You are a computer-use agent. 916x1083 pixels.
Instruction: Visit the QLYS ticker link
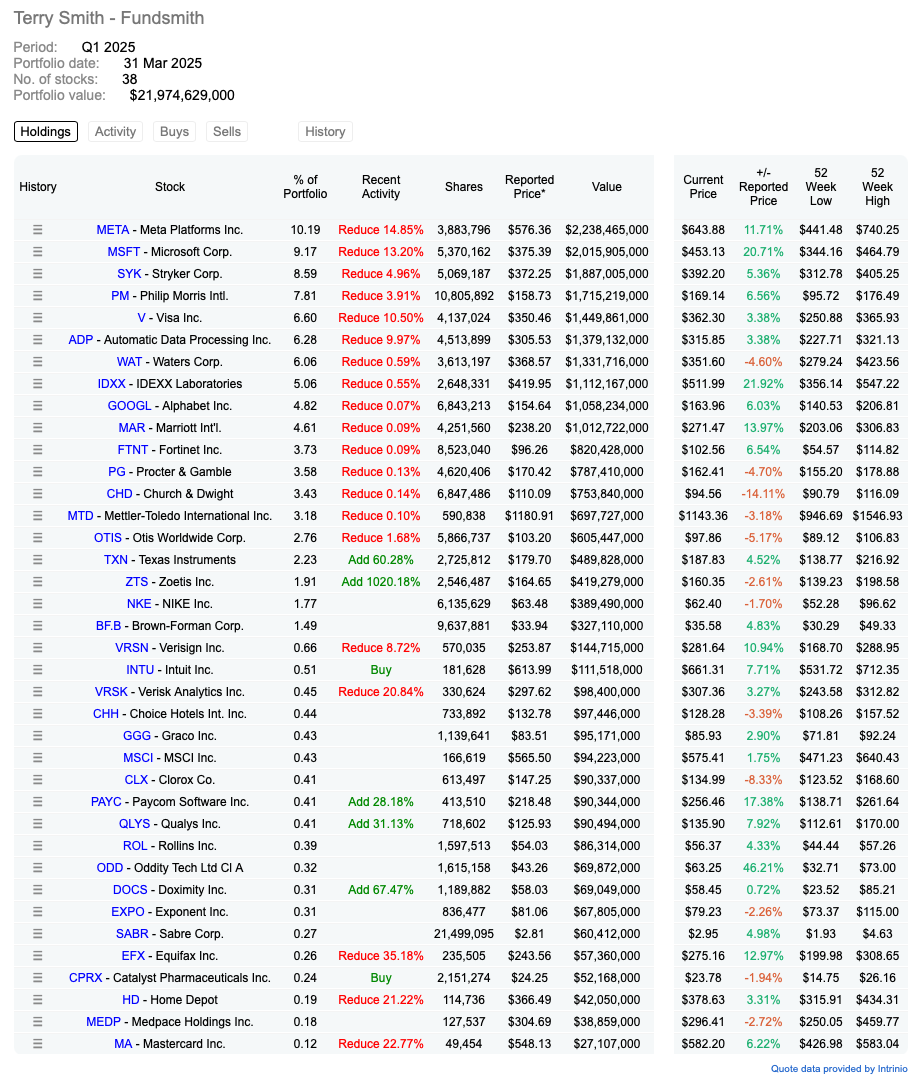pos(134,824)
